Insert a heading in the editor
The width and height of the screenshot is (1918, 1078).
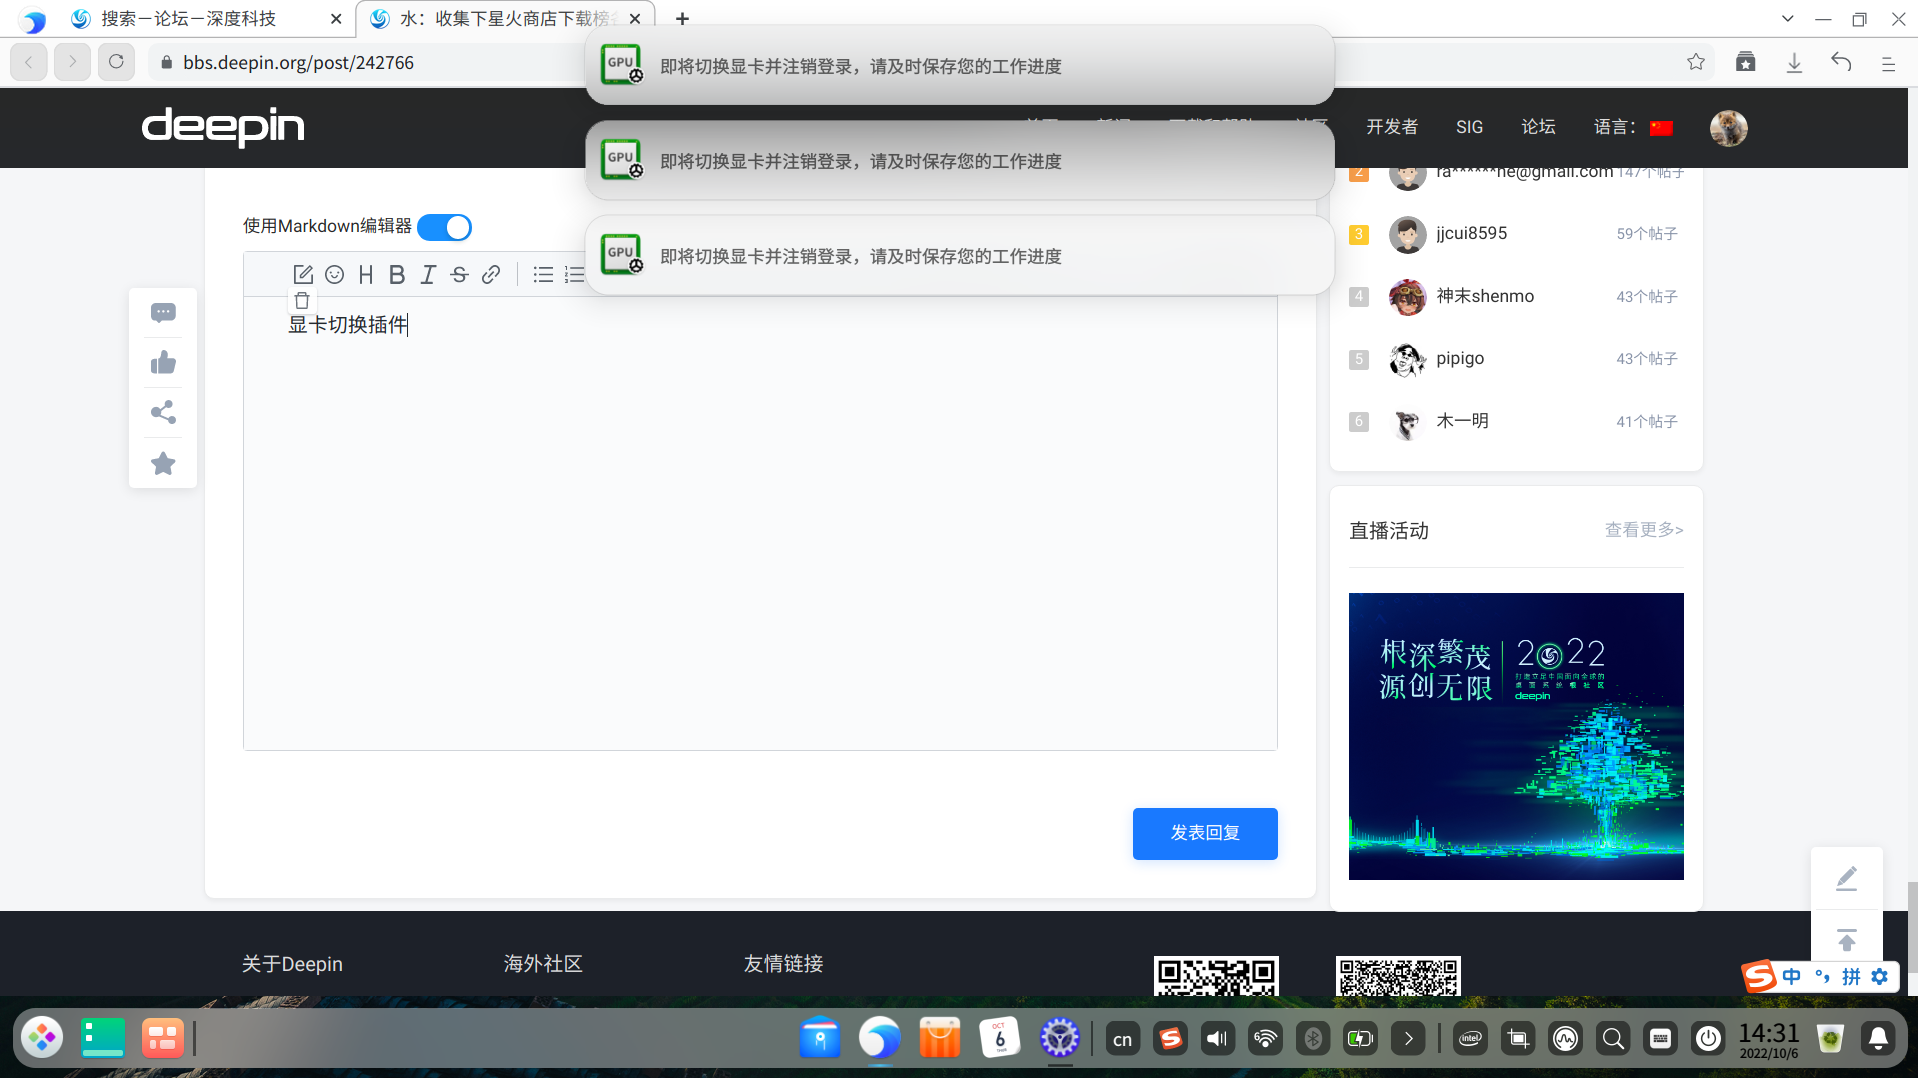click(365, 274)
